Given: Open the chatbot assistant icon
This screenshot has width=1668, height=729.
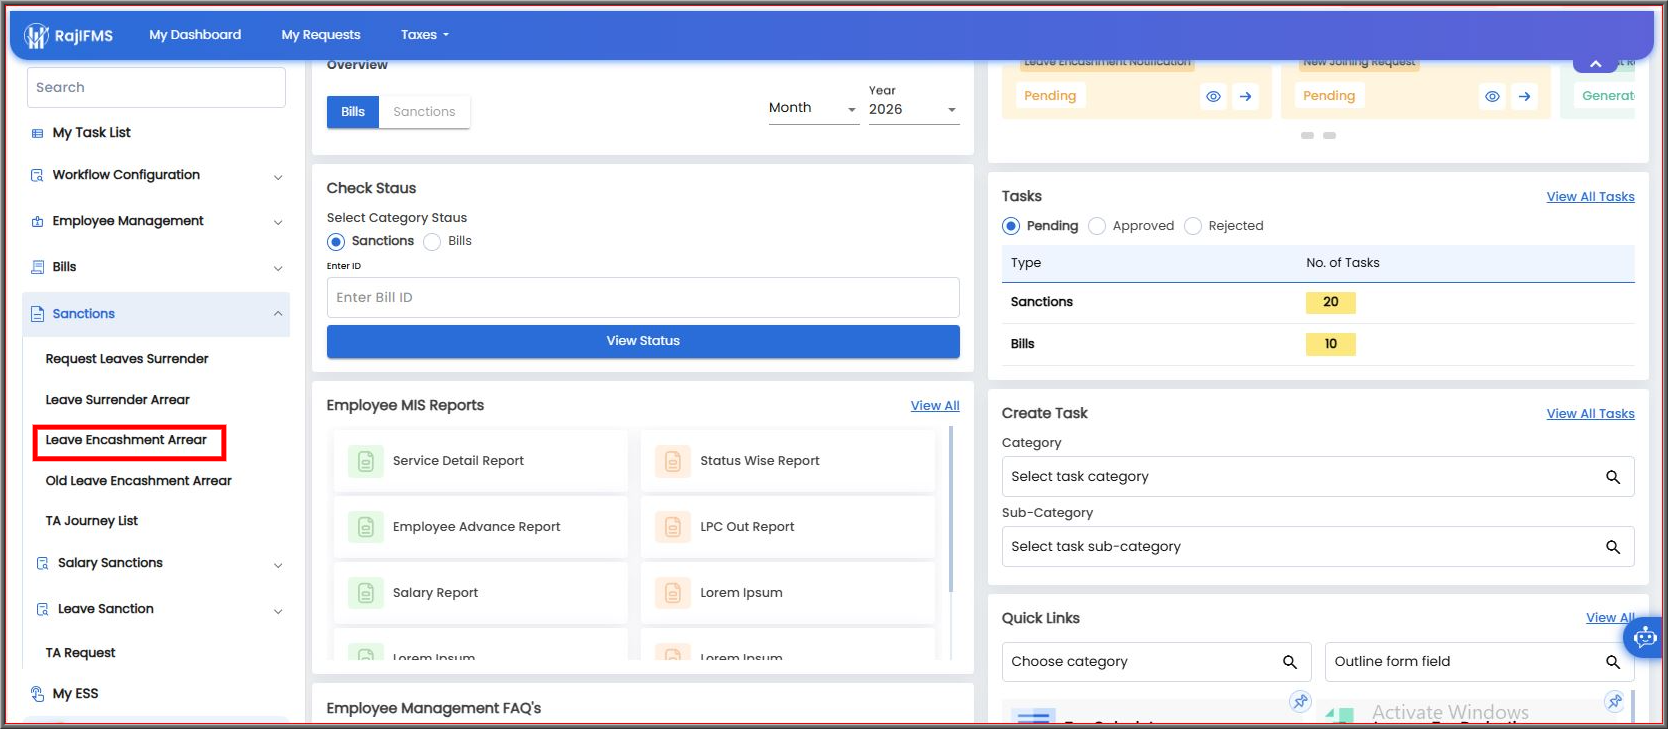Looking at the screenshot, I should (1645, 637).
